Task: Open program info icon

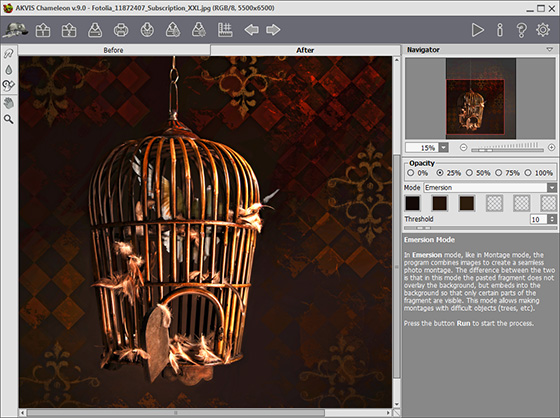Action: pyautogui.click(x=500, y=30)
